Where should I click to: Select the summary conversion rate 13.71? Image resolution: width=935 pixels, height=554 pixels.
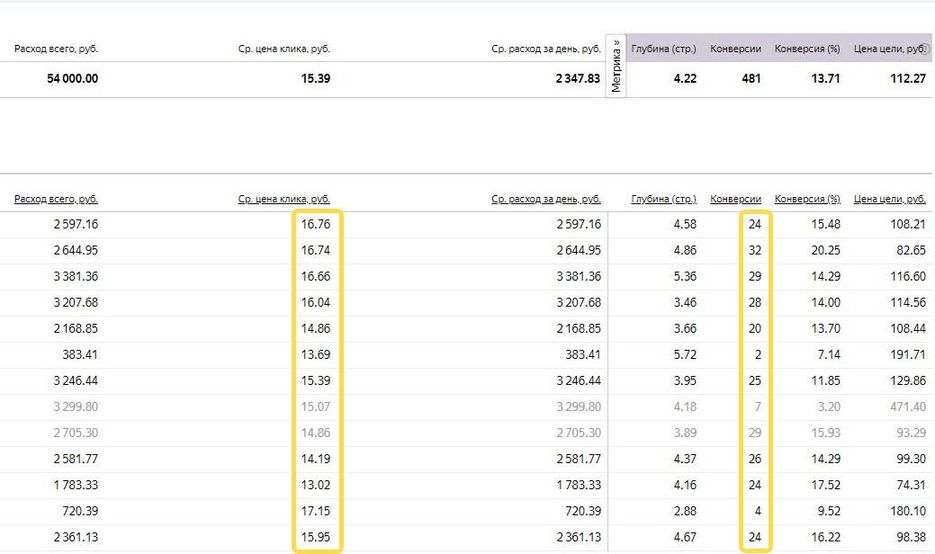point(825,78)
